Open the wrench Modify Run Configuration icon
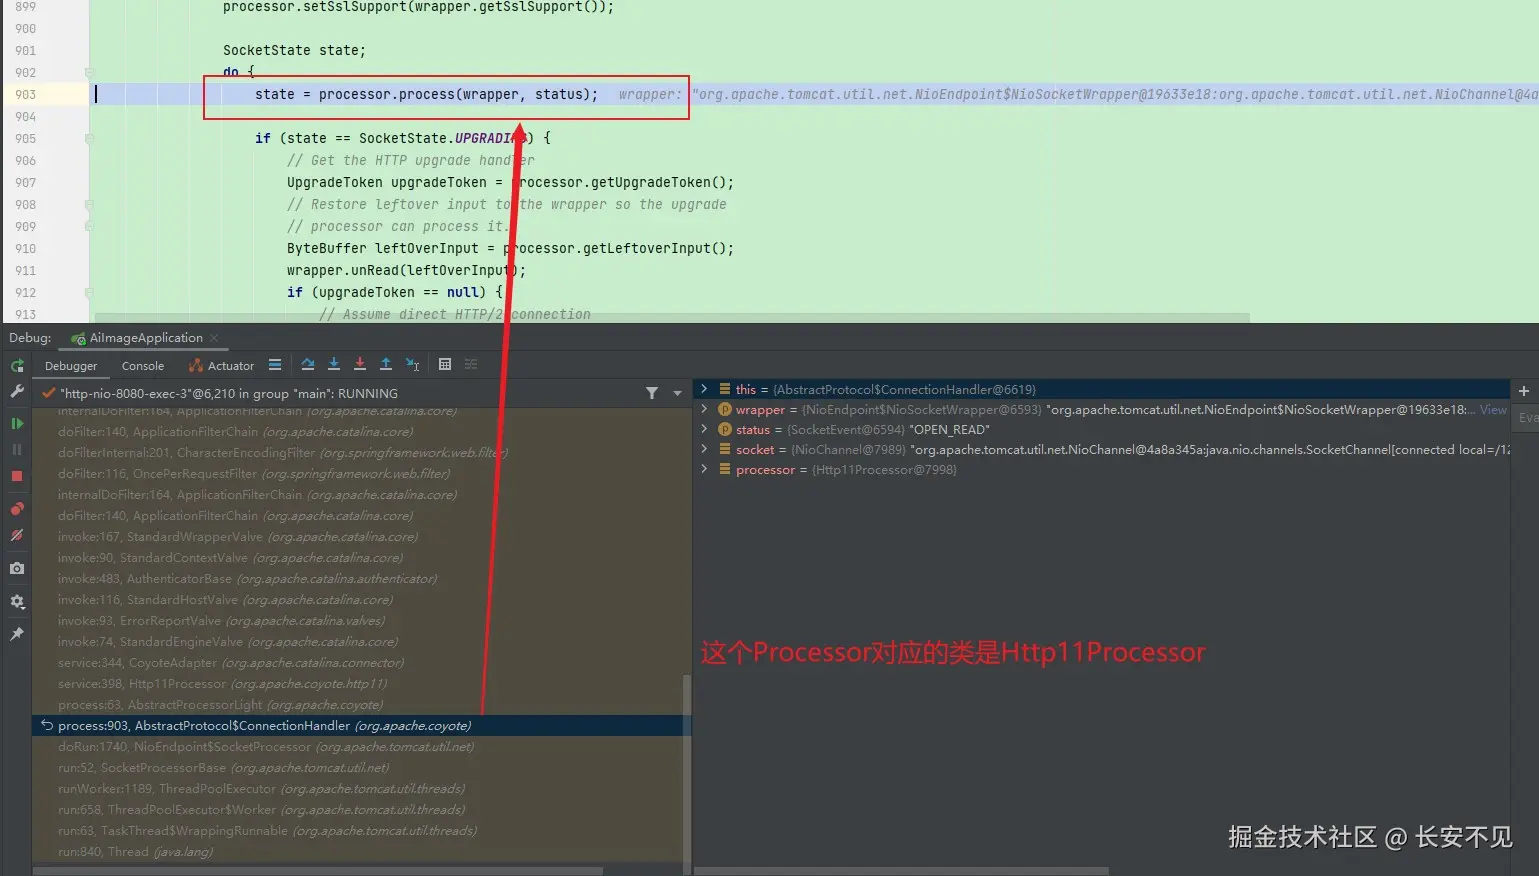This screenshot has width=1539, height=876. 17,392
